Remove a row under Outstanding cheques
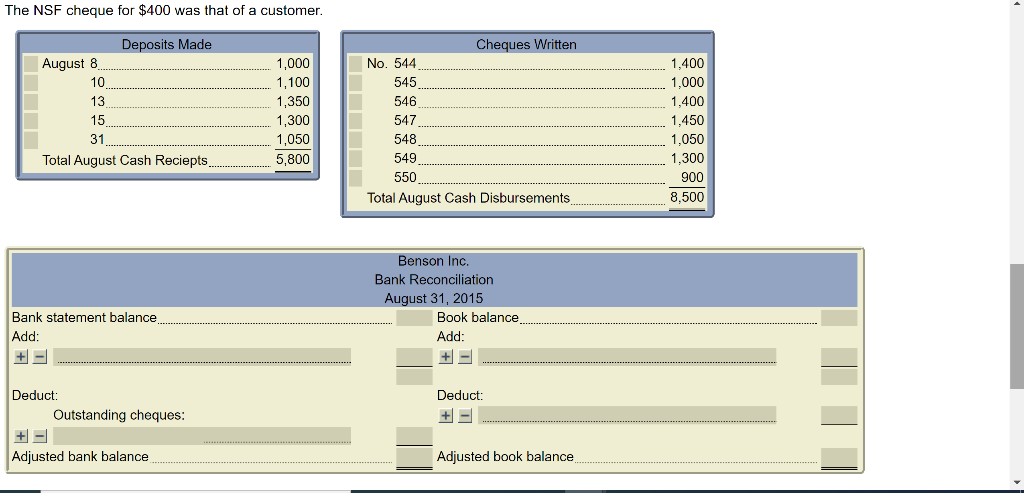The image size is (1024, 493). (40, 436)
